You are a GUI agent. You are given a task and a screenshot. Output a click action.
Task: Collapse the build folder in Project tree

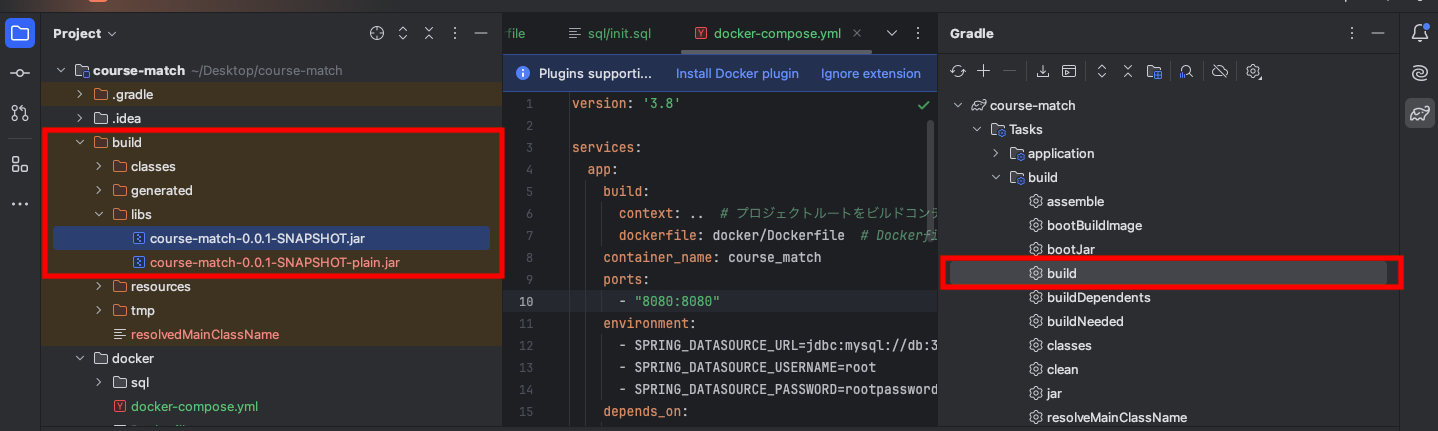click(x=80, y=143)
